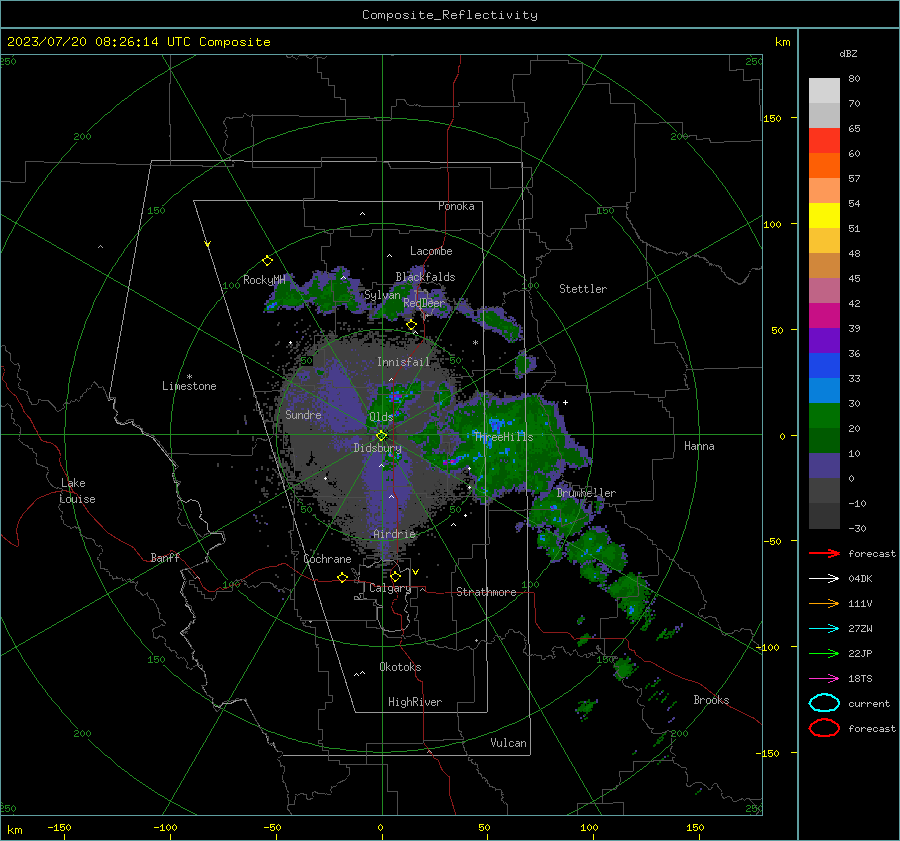
Task: Click the Vulcan town label
Action: tap(508, 743)
